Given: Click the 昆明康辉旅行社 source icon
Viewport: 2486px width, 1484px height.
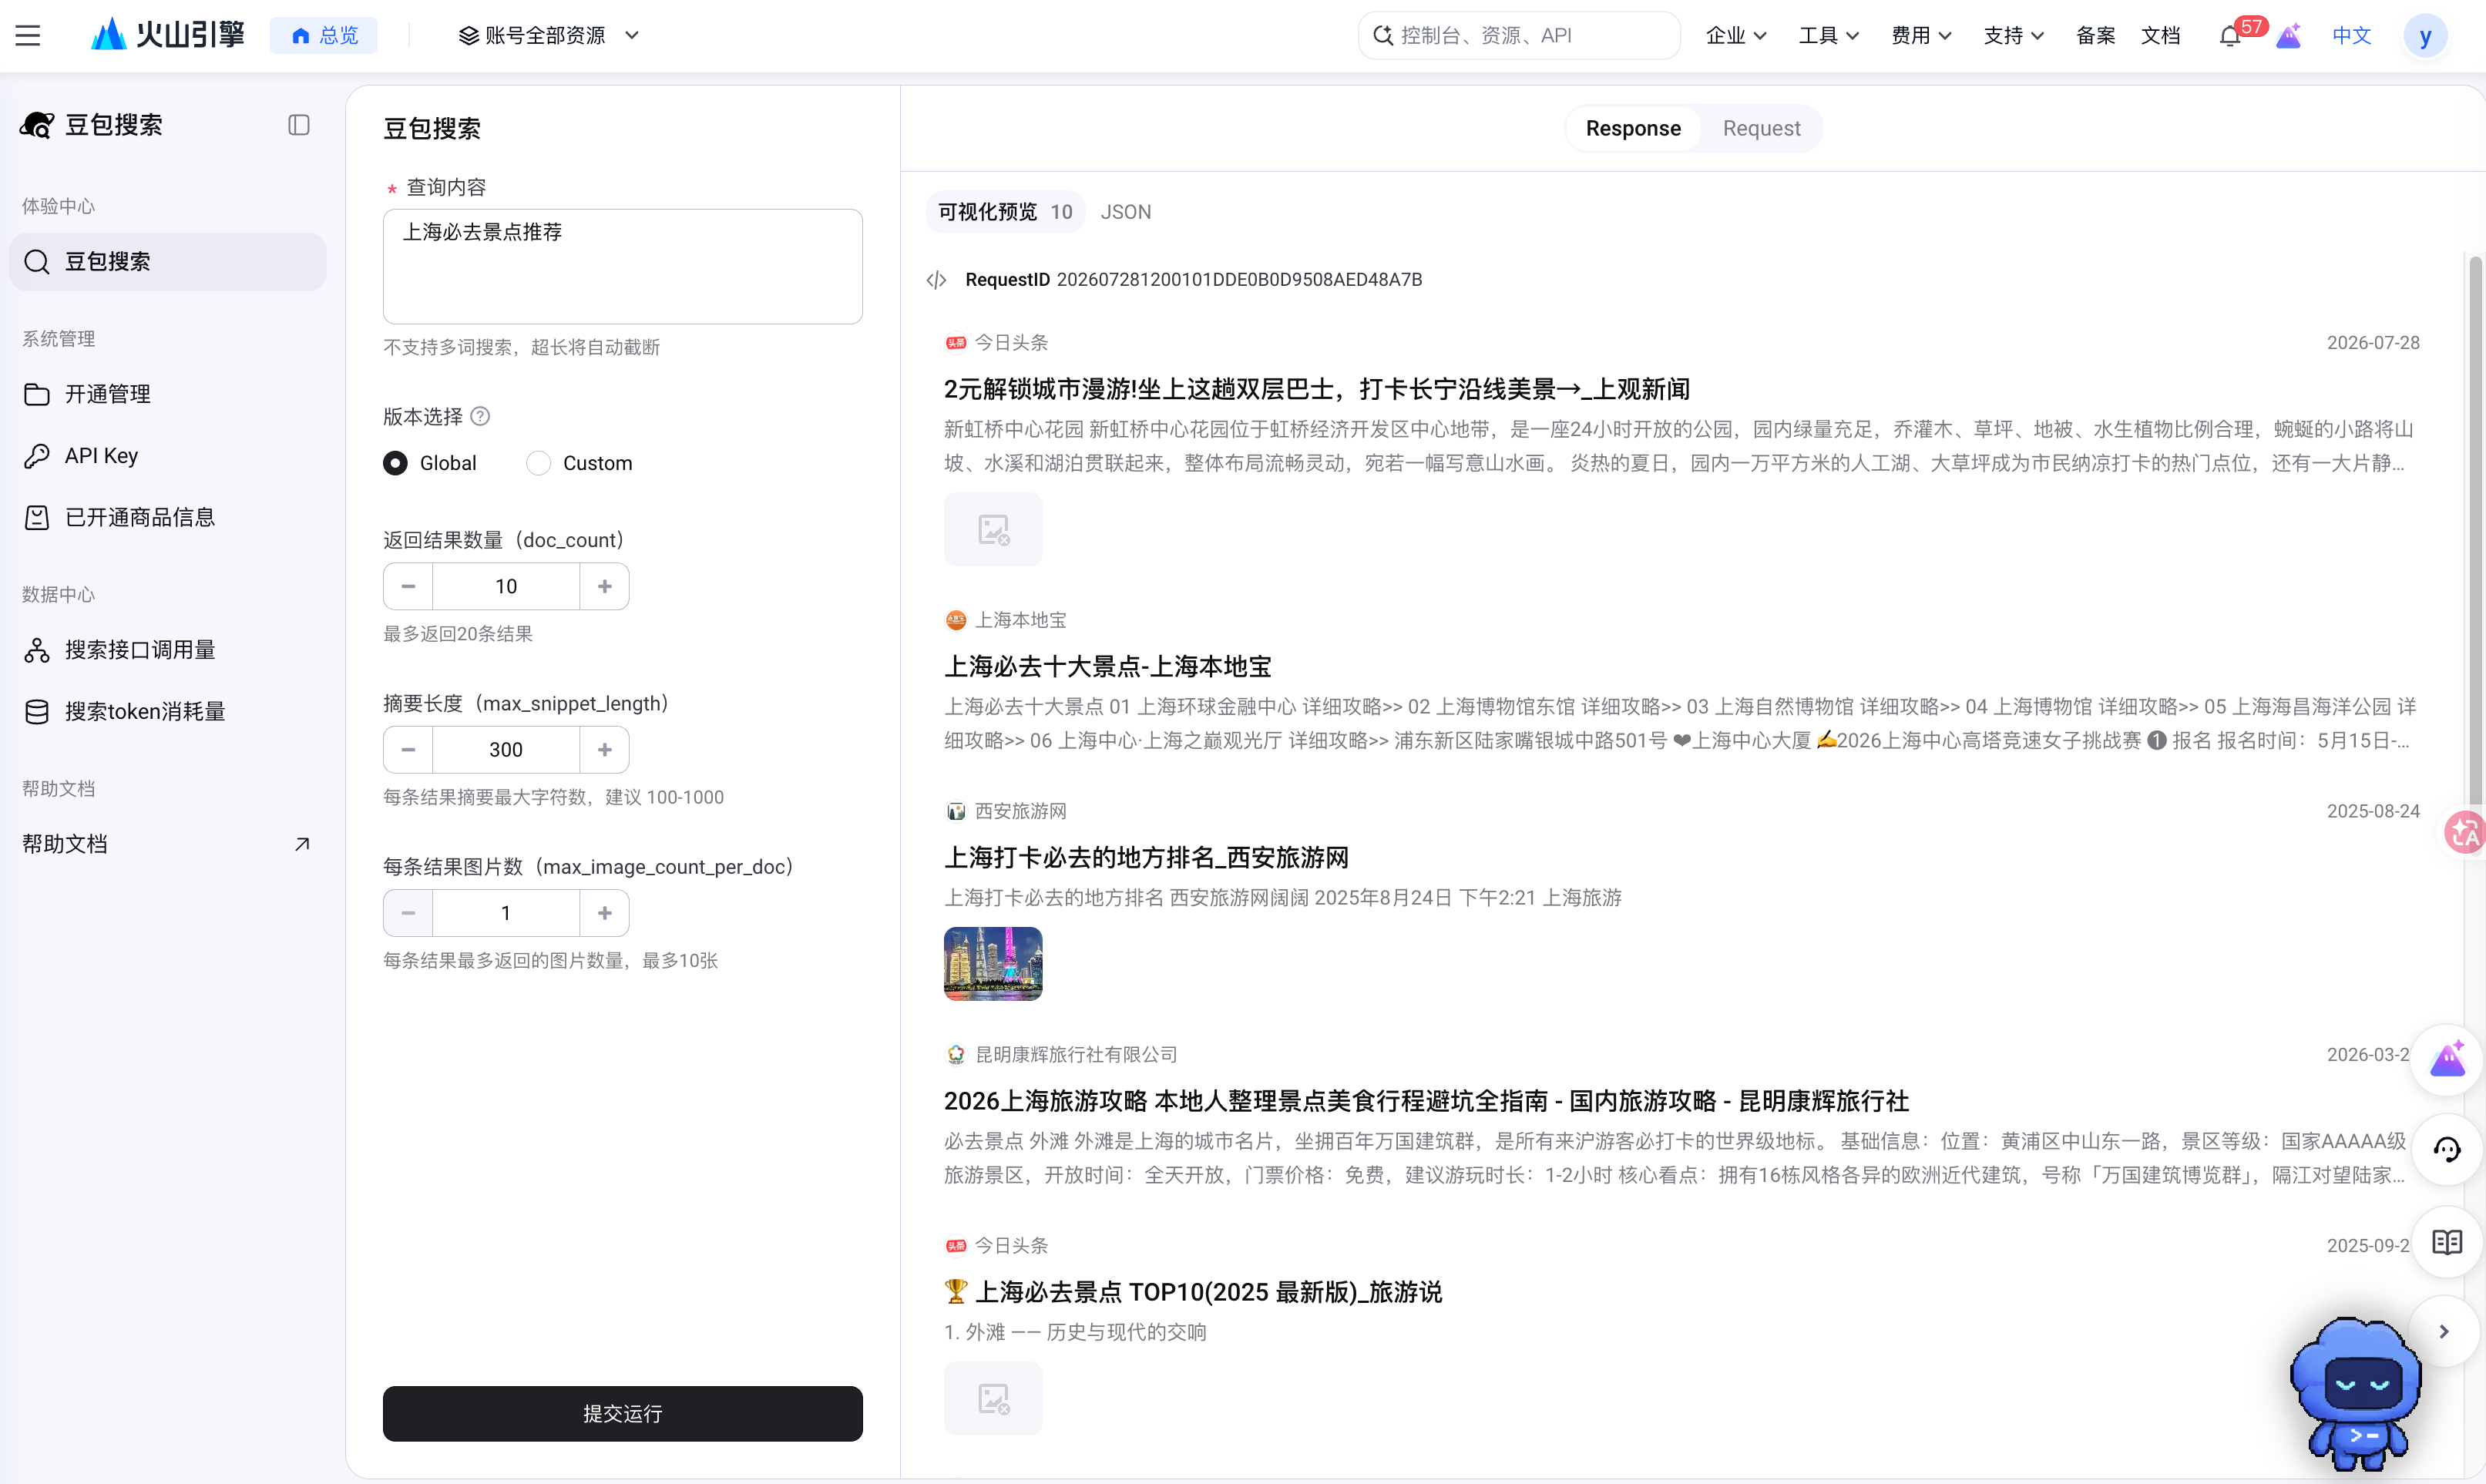Looking at the screenshot, I should click(956, 1055).
